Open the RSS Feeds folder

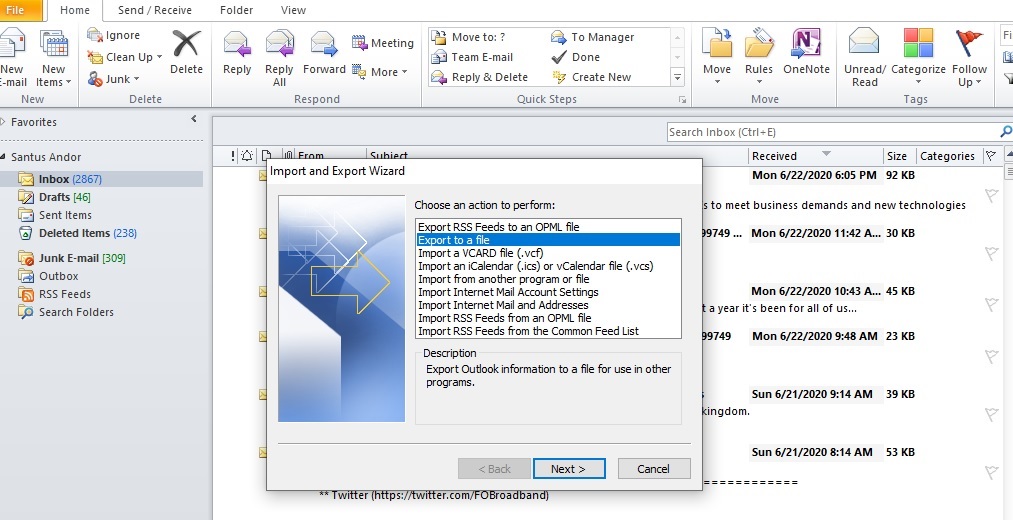(54, 294)
